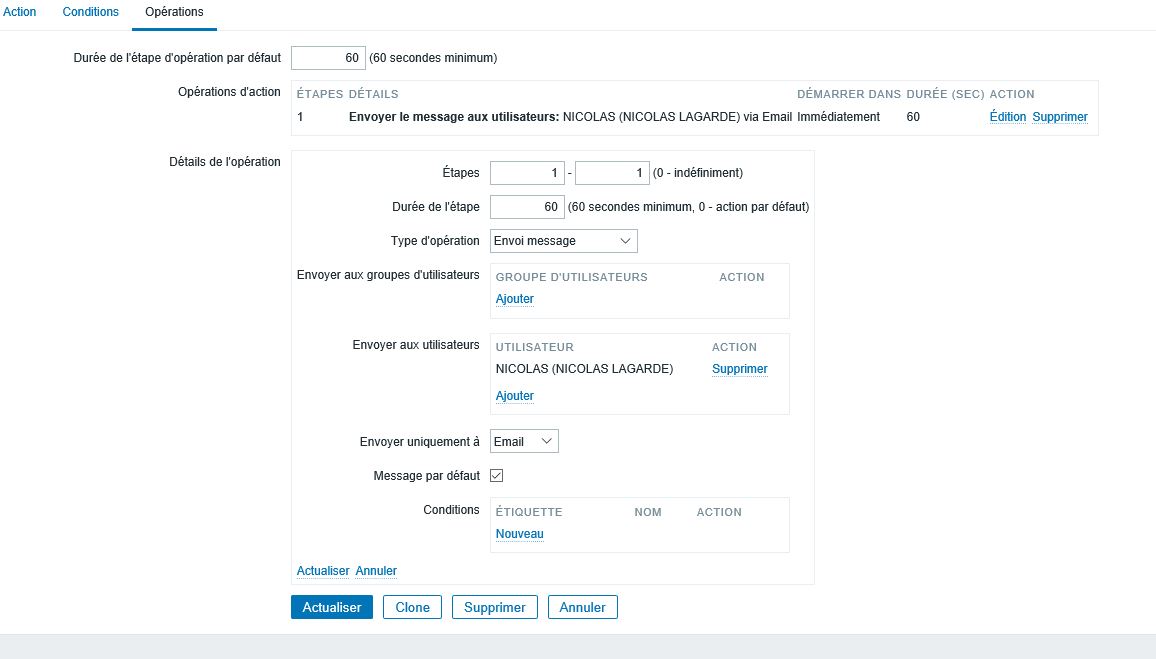Click Édition link for operation step 1
Image resolution: width=1156 pixels, height=659 pixels.
[1007, 117]
